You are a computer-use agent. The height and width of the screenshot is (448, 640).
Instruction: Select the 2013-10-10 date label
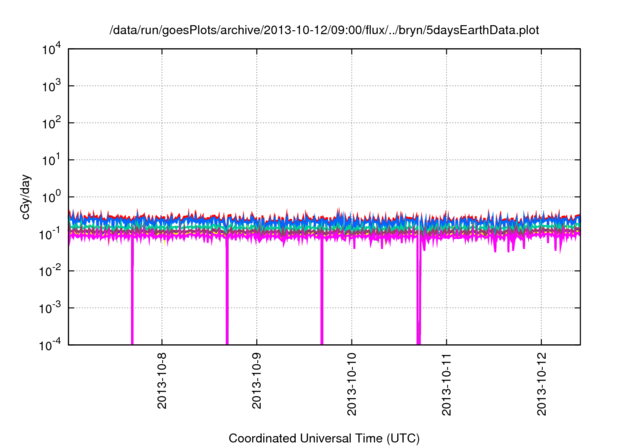(351, 384)
